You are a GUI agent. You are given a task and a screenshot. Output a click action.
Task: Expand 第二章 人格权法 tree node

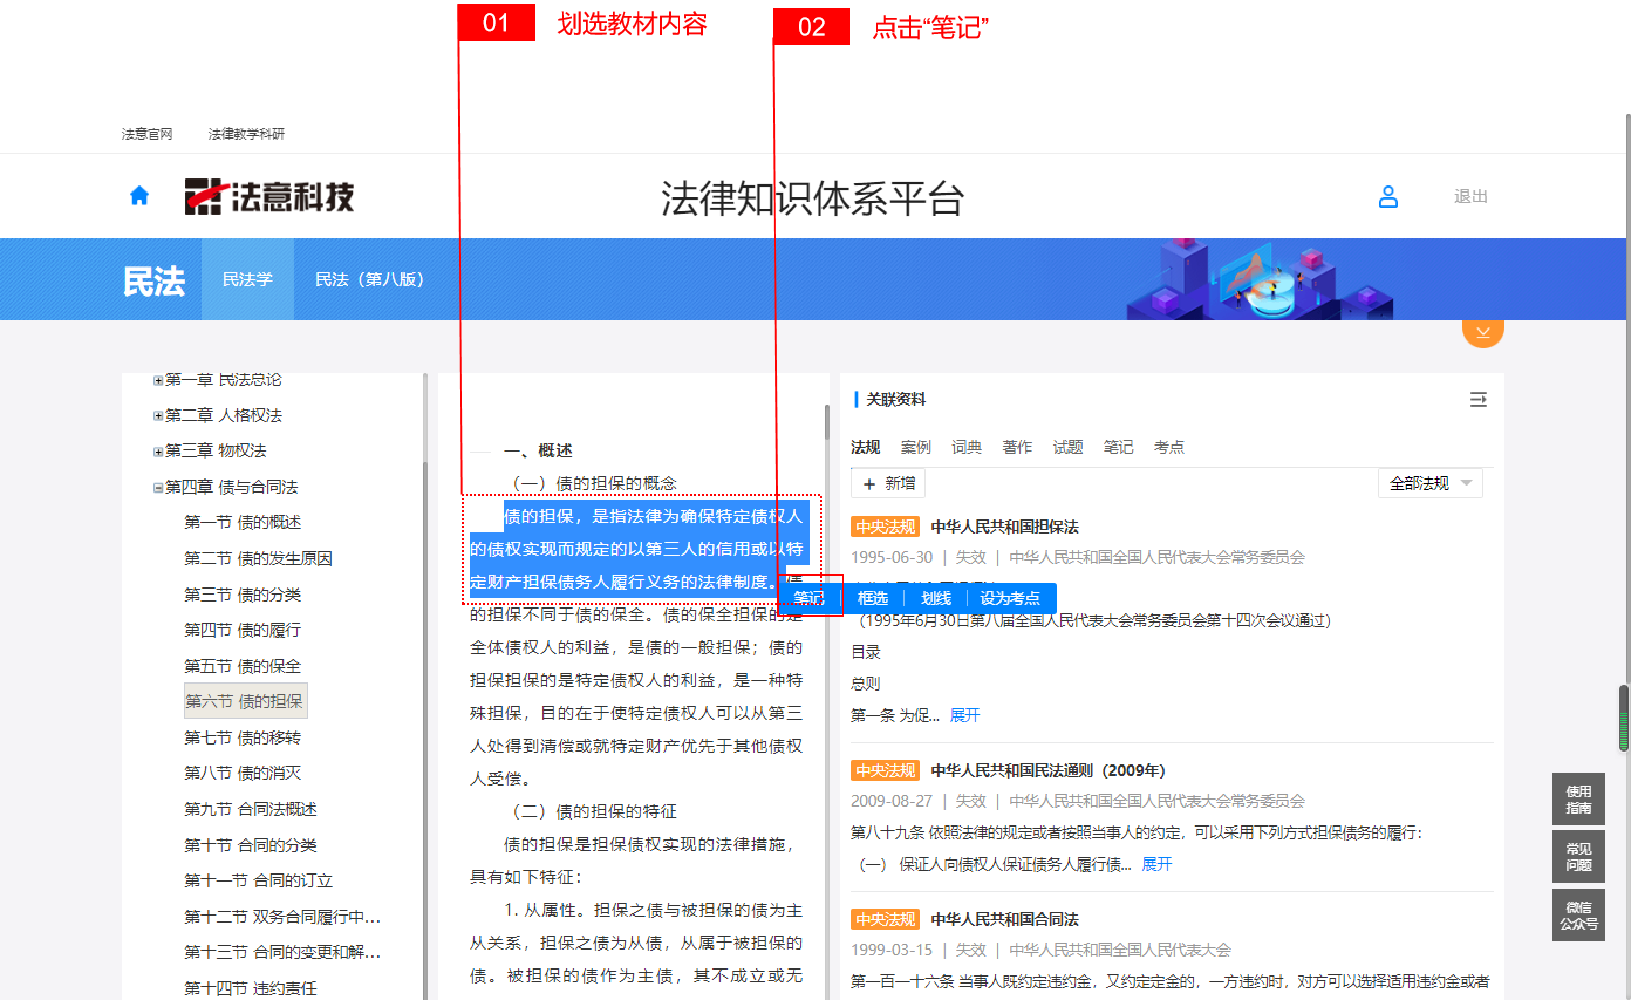point(158,416)
